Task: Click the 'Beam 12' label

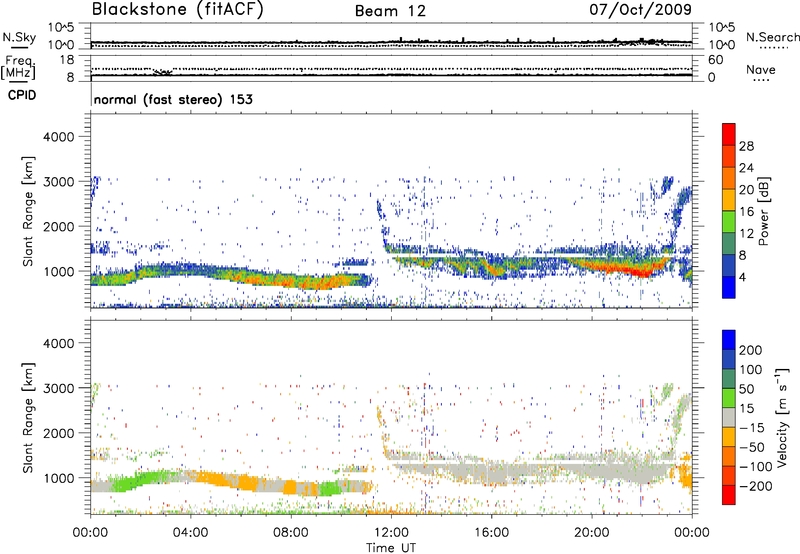Action: (x=390, y=11)
